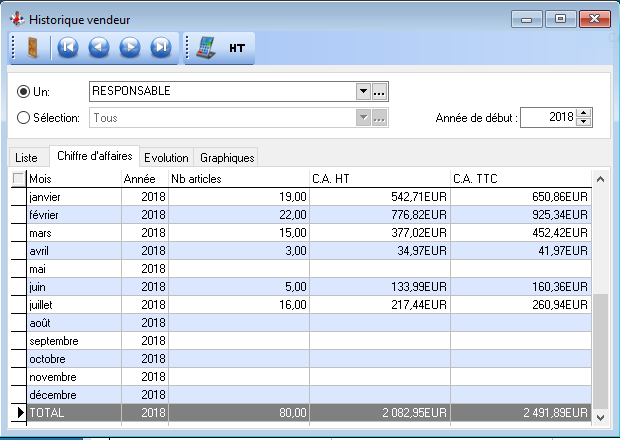Viewport: 620px width, 440px height.
Task: Toggle the HT display button
Action: [238, 47]
